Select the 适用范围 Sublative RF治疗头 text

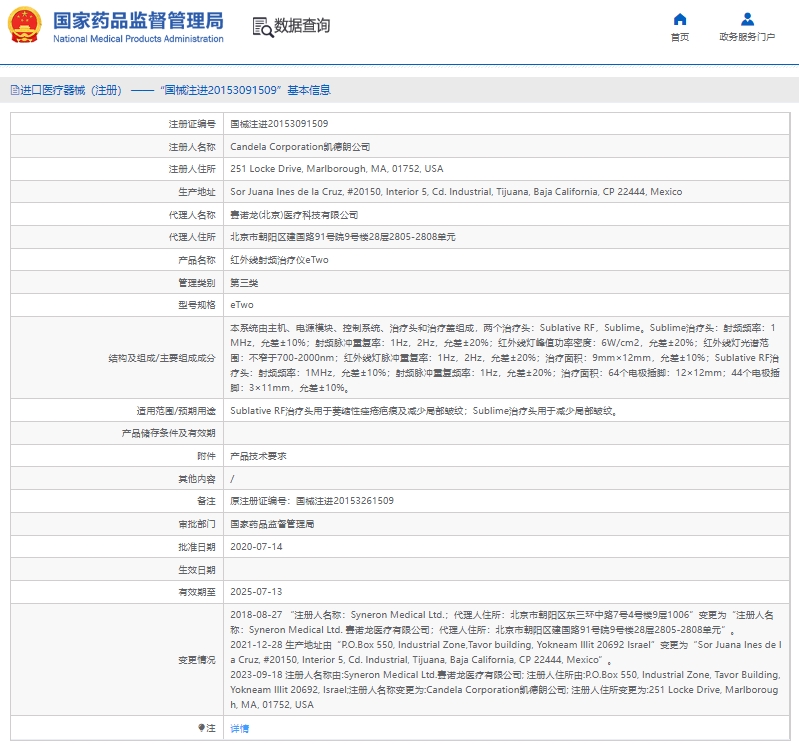point(424,411)
